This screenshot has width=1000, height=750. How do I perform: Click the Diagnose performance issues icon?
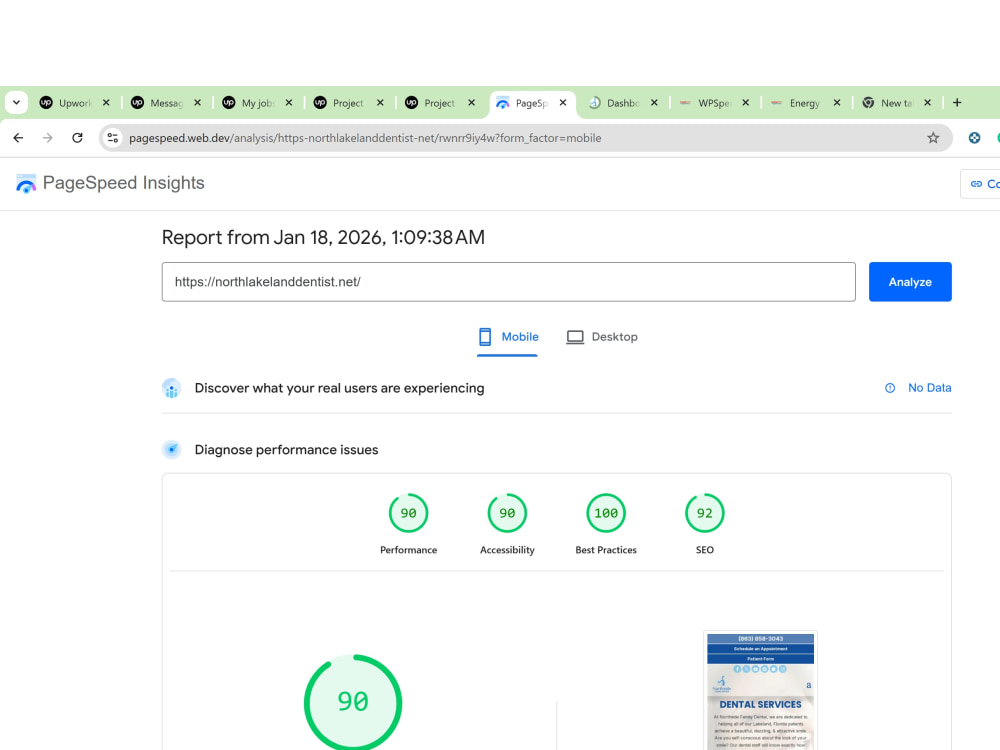[172, 450]
